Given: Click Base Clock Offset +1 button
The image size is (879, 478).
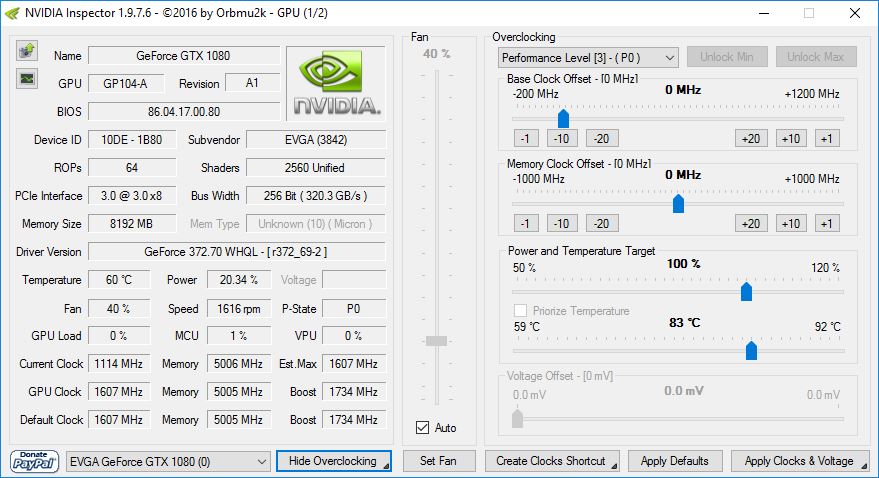Looking at the screenshot, I should click(827, 138).
